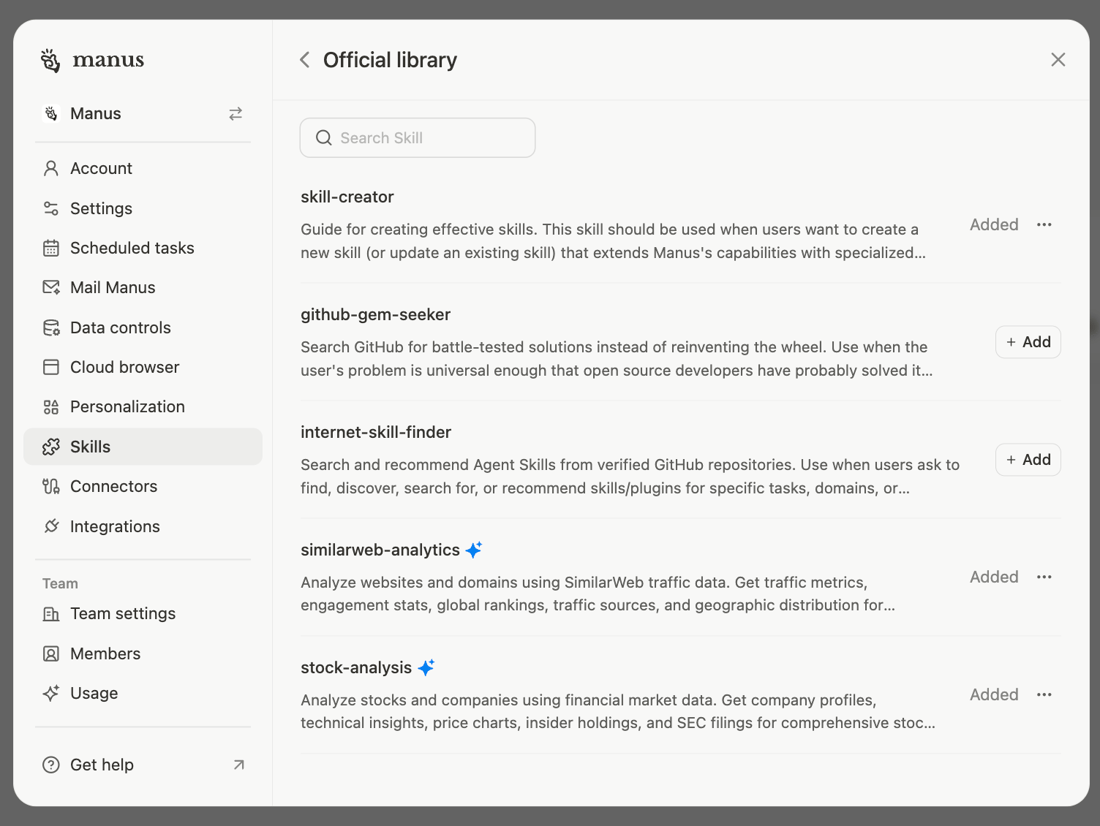
Task: Click the Added label for similarweb-analytics
Action: pos(994,577)
